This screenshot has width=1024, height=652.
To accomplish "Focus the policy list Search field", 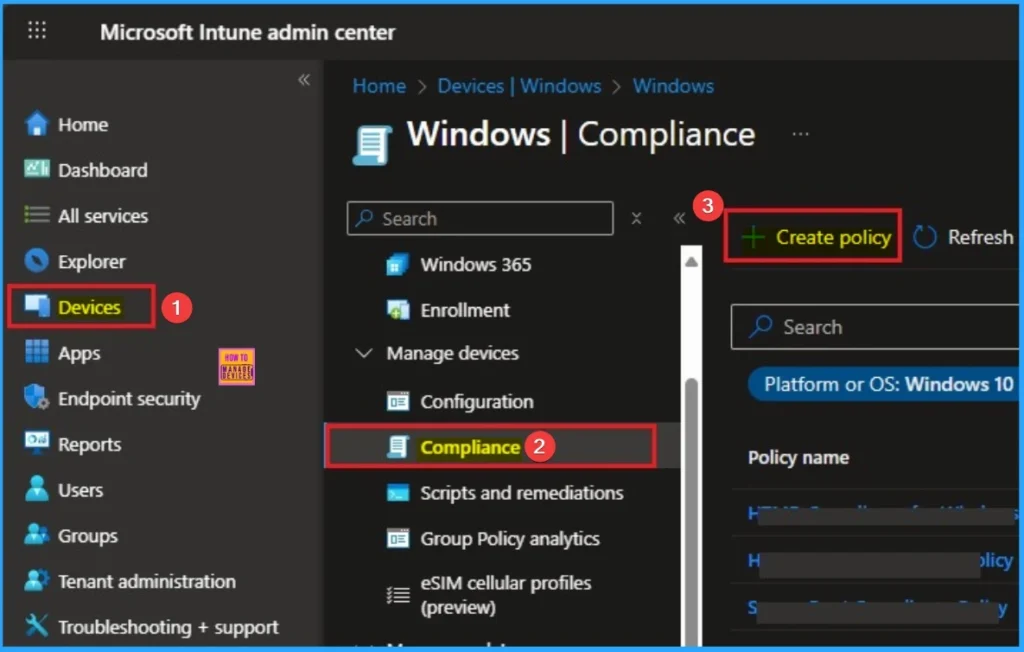I will click(x=874, y=327).
